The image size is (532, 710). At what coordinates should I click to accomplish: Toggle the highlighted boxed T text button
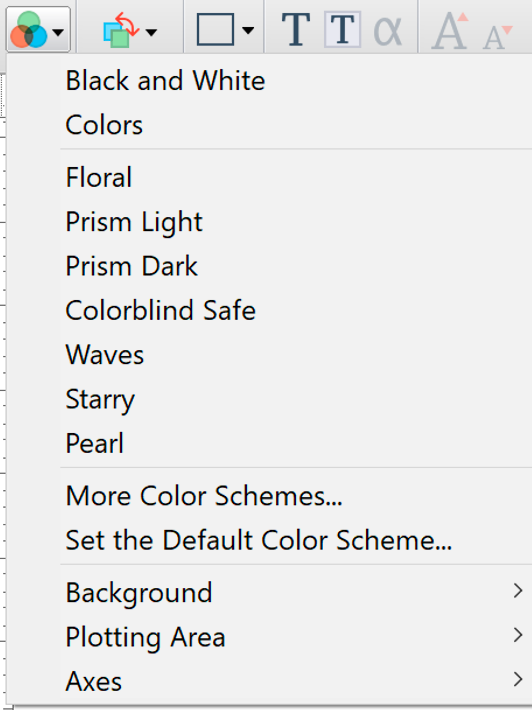tap(343, 30)
